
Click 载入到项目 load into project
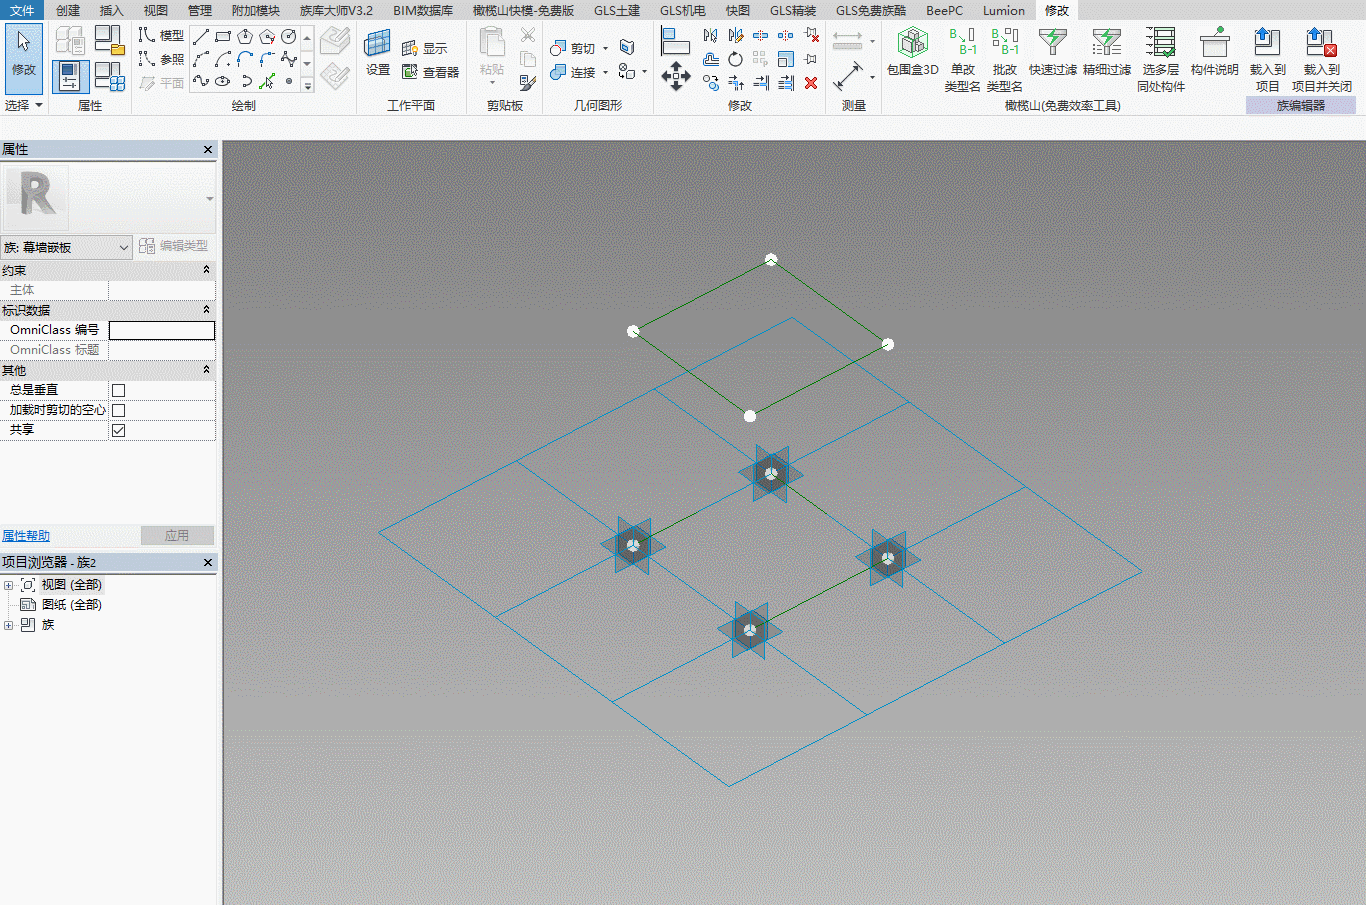[x=1267, y=60]
